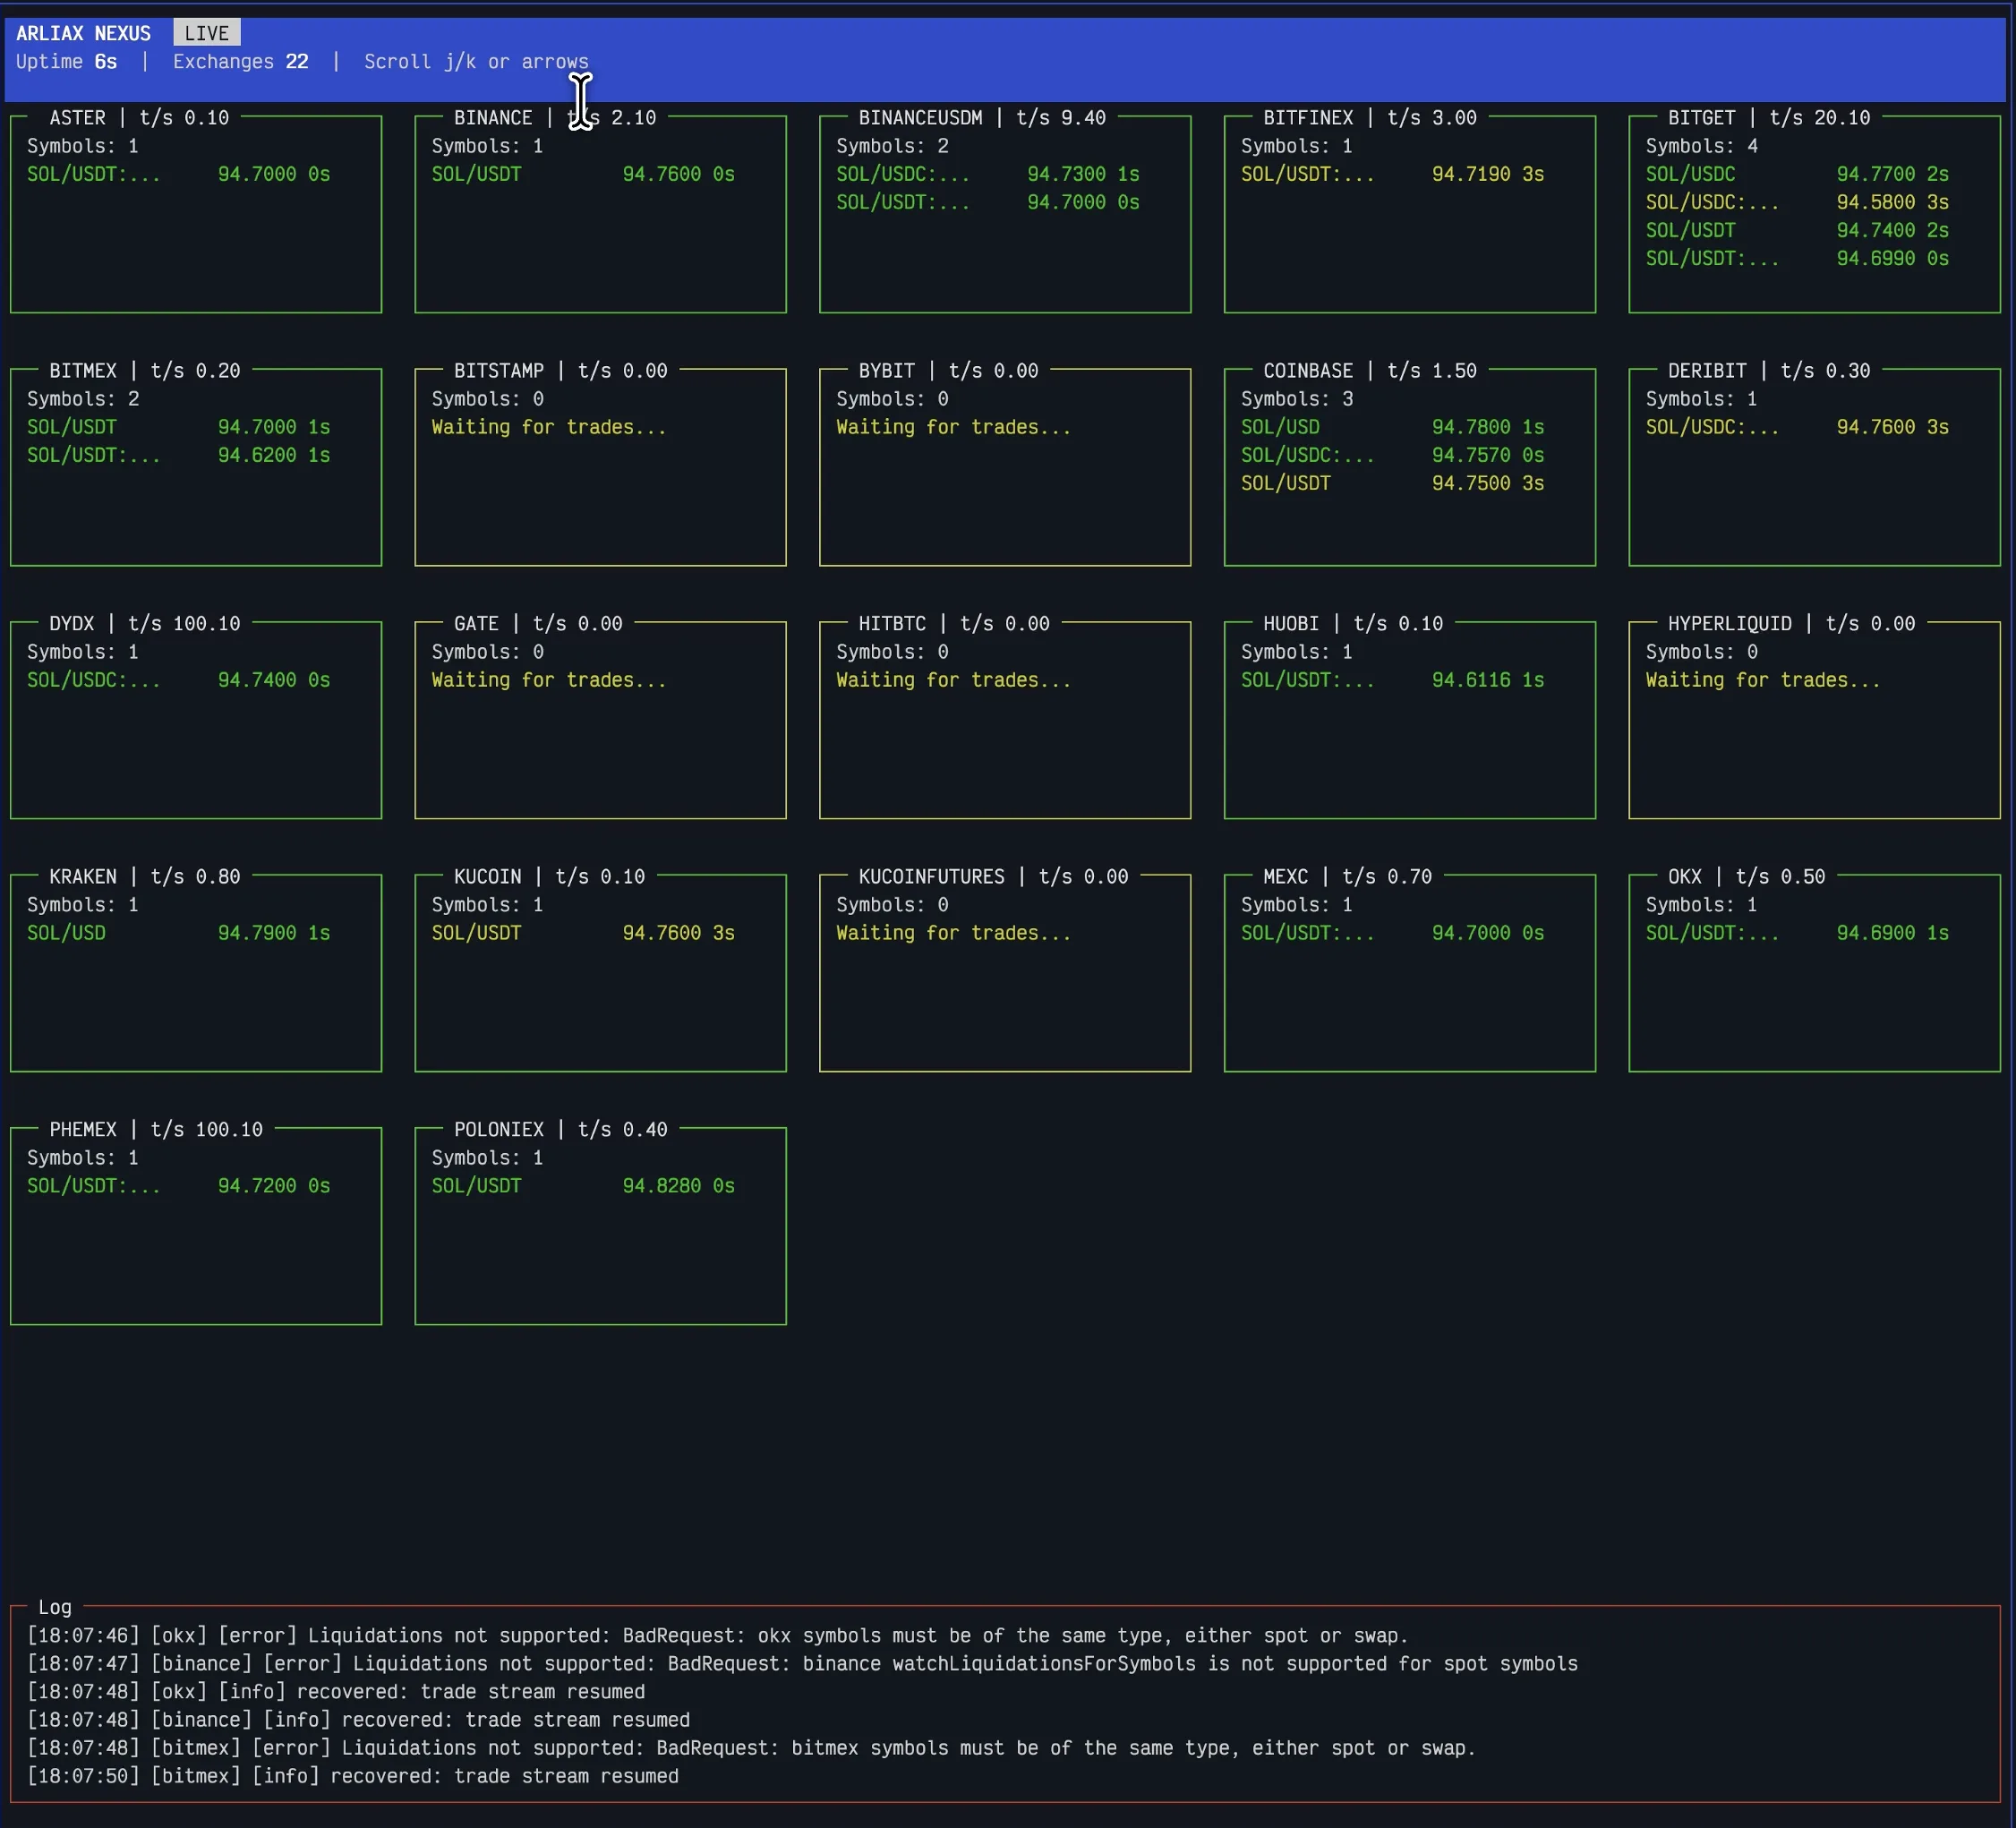Click PHEMEX price 94.7200

[257, 1187]
